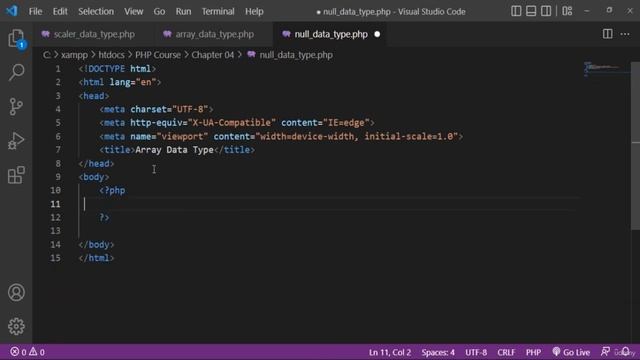Click UTF-8 encoding in status bar
Image resolution: width=640 pixels, height=360 pixels.
click(476, 352)
